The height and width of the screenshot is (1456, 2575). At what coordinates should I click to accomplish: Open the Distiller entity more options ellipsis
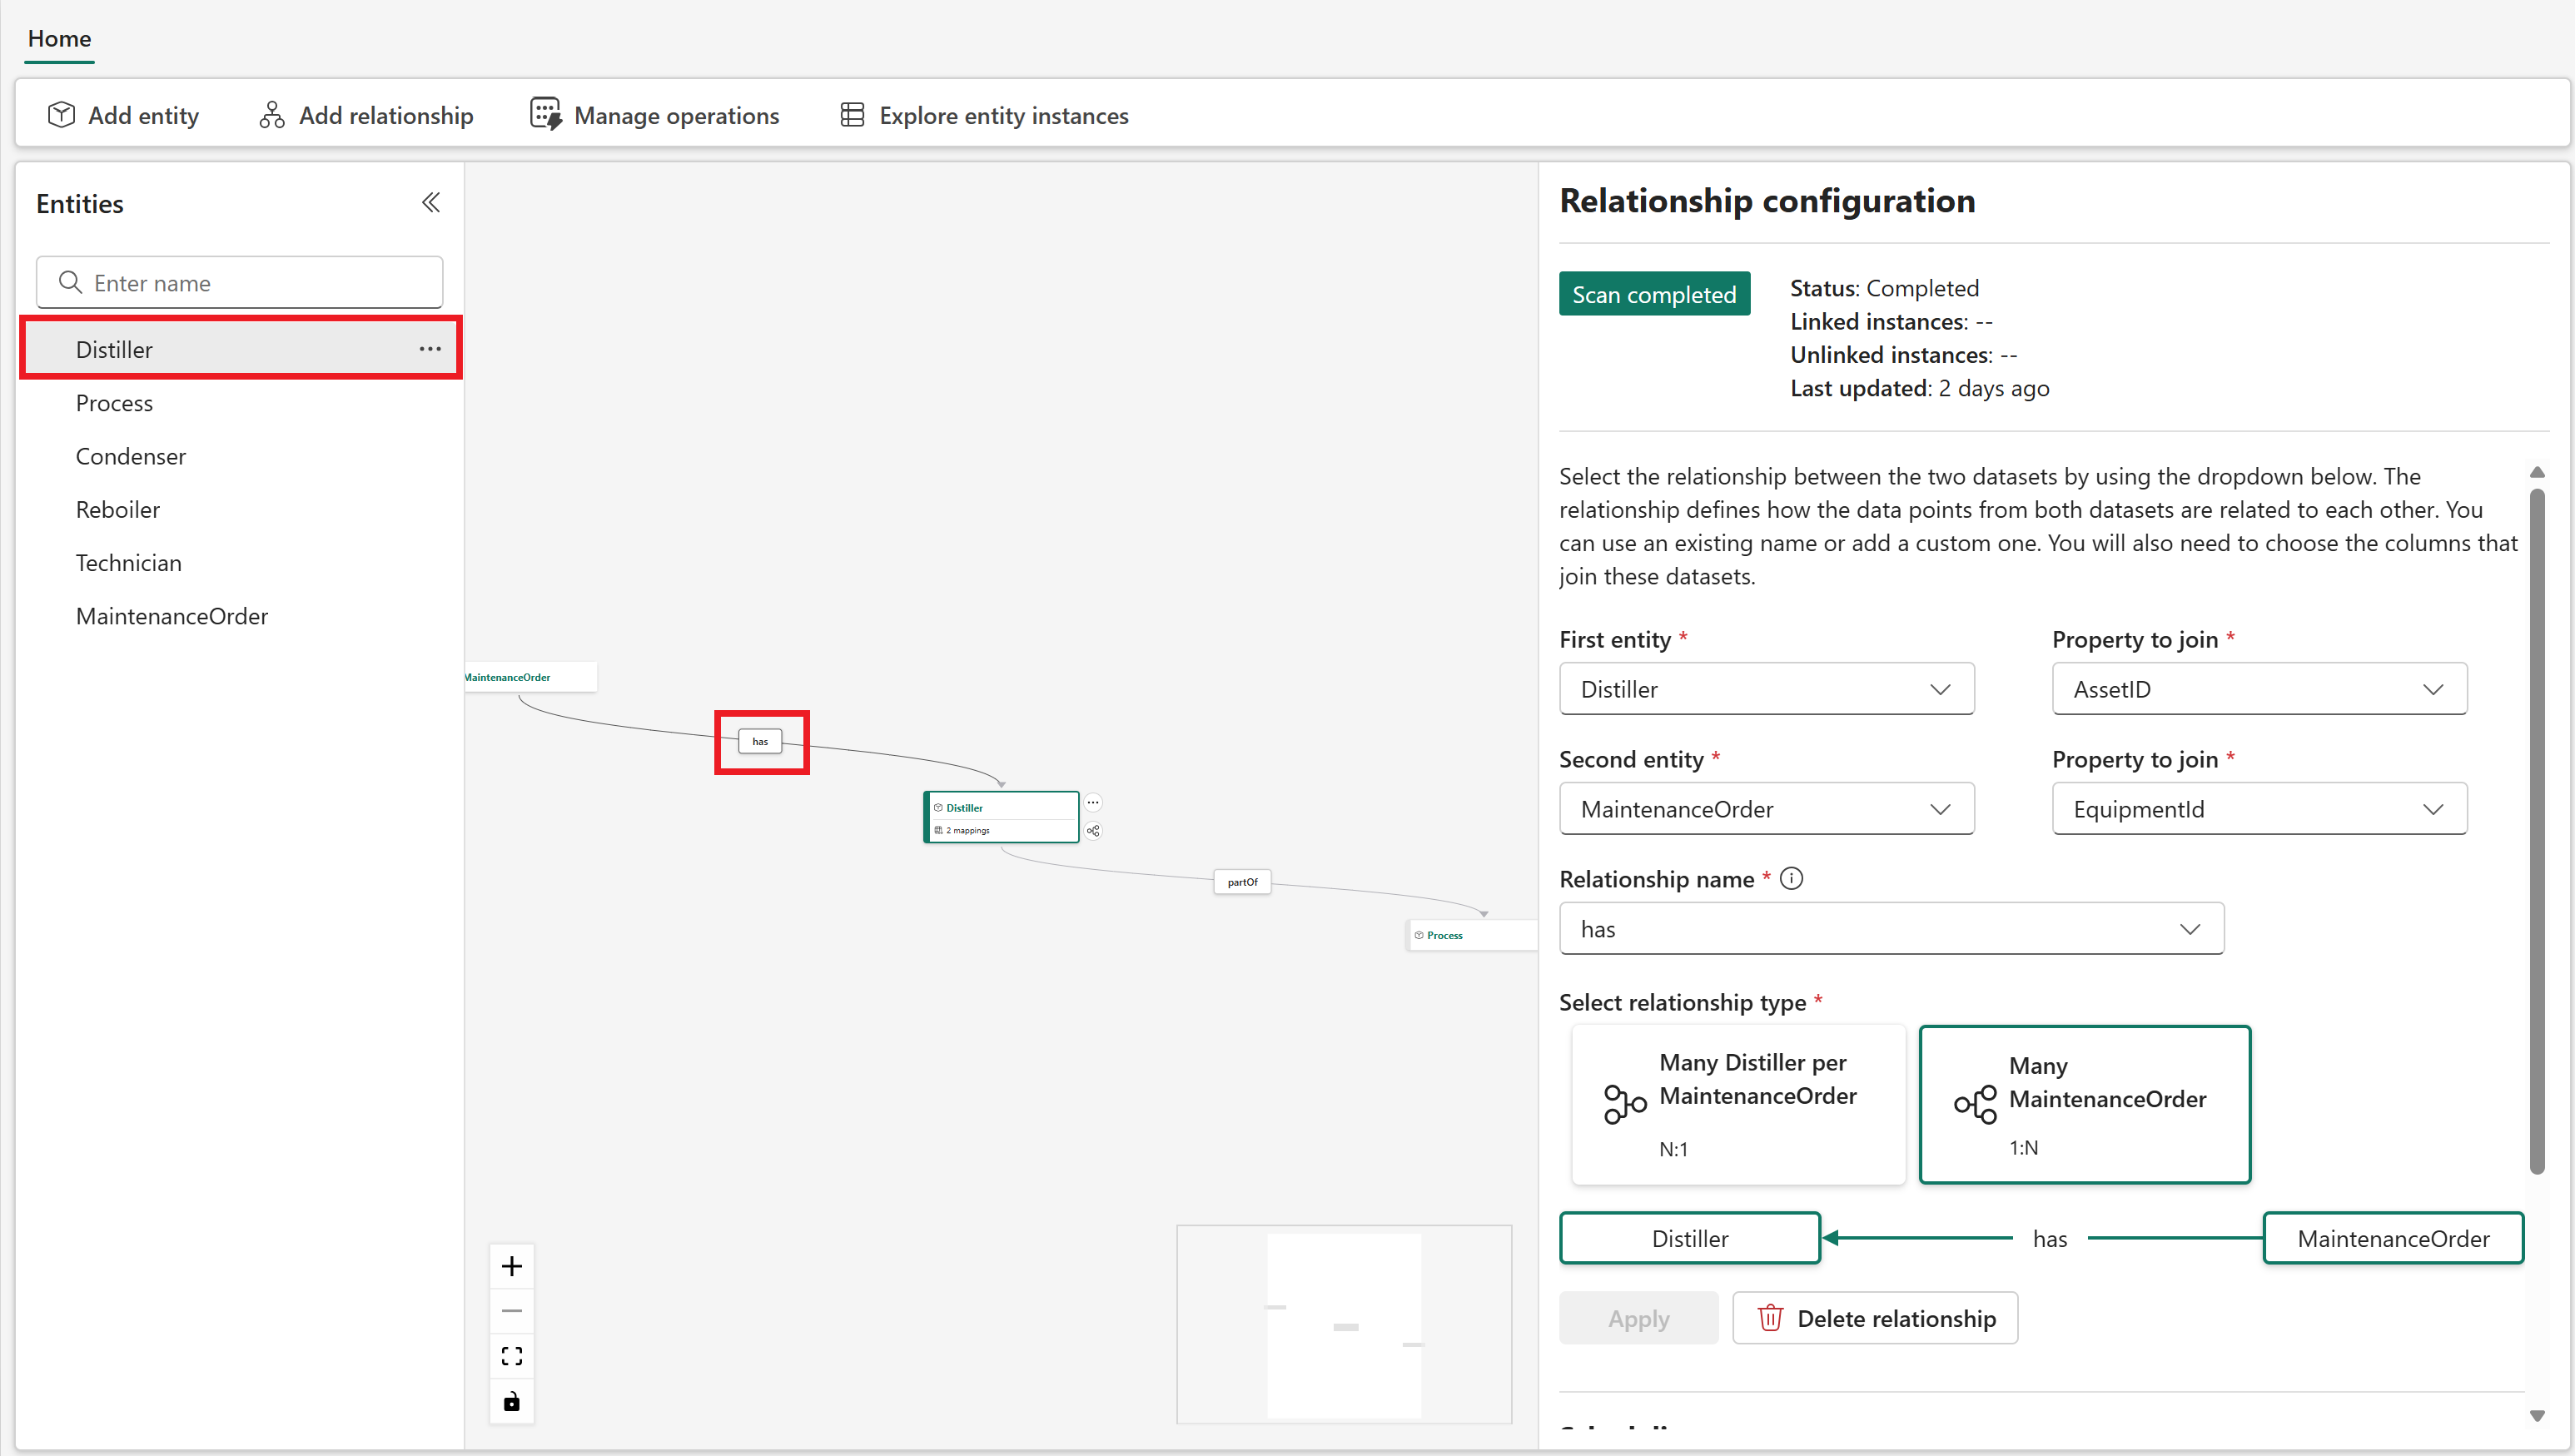click(x=430, y=349)
